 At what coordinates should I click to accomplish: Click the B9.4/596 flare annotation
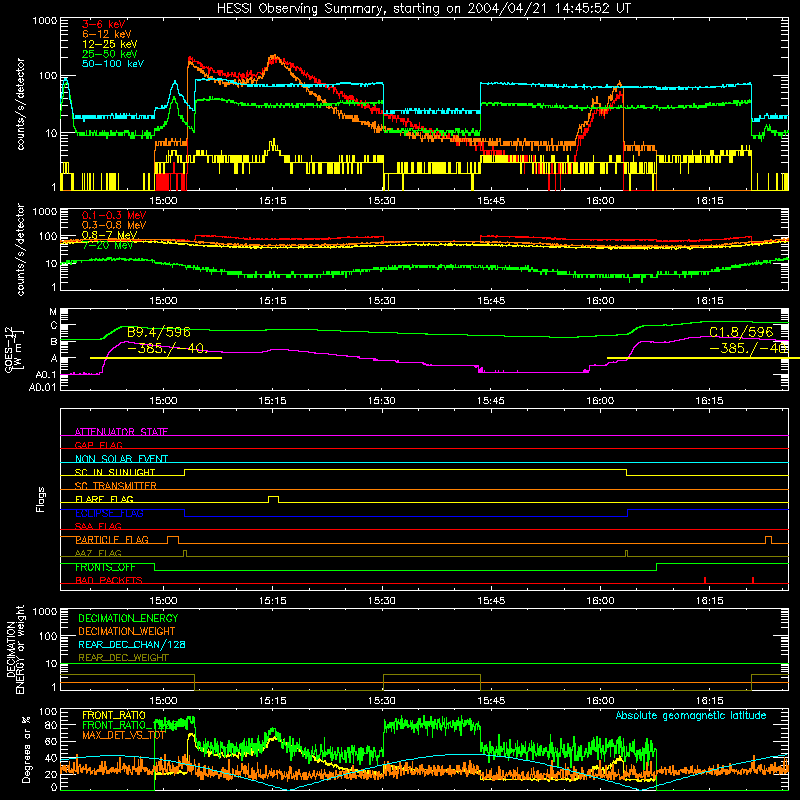(x=159, y=333)
